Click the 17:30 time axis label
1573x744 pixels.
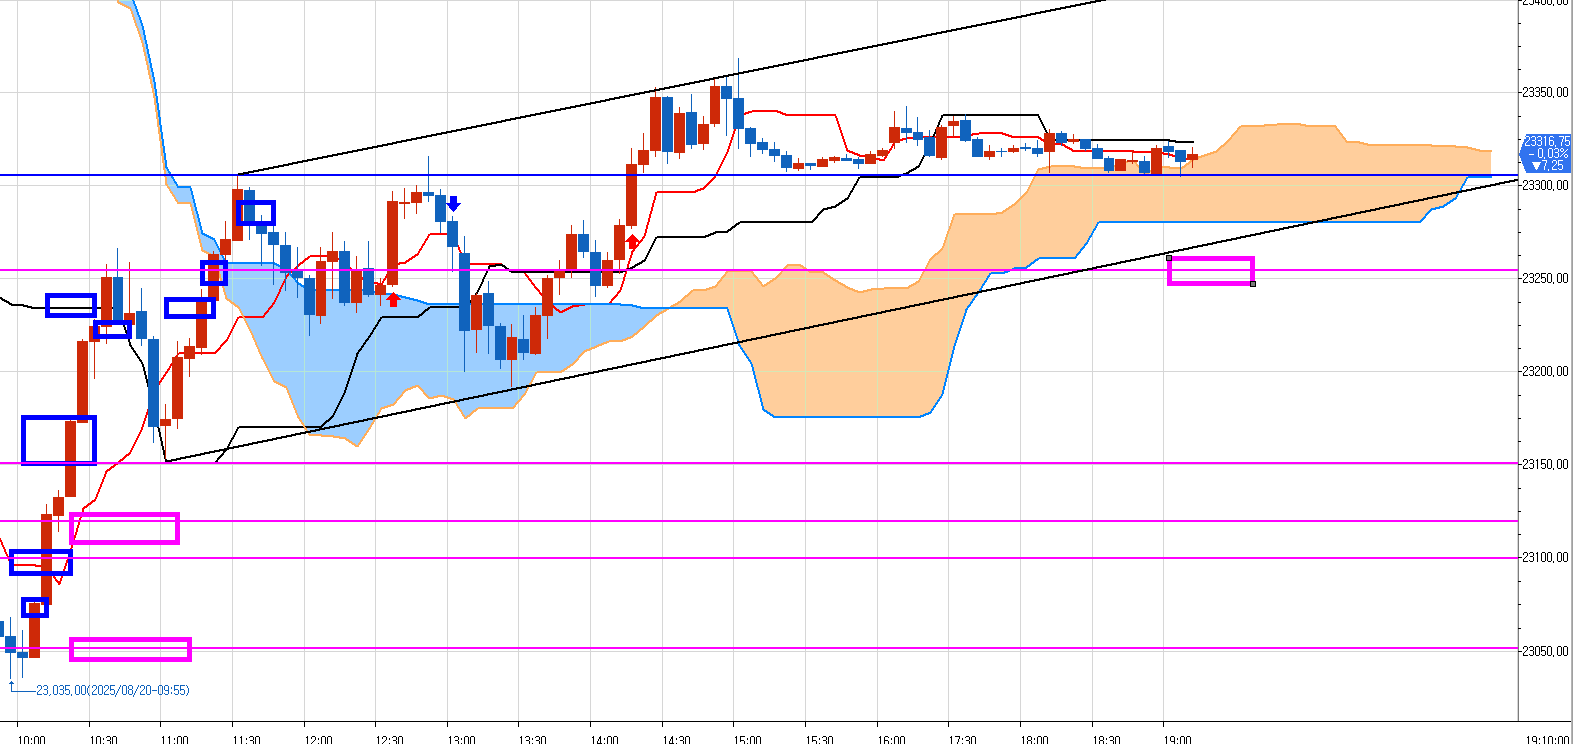coord(963,739)
